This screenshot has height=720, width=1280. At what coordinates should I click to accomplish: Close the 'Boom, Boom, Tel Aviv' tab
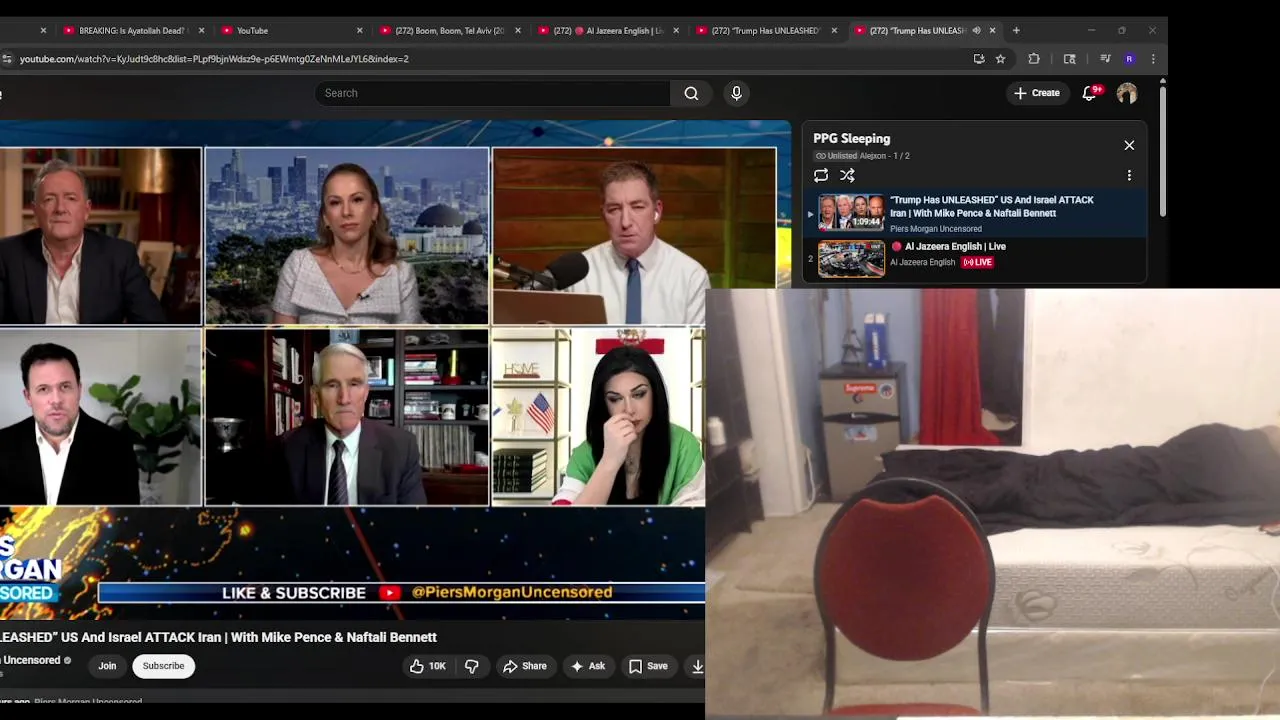click(x=517, y=30)
